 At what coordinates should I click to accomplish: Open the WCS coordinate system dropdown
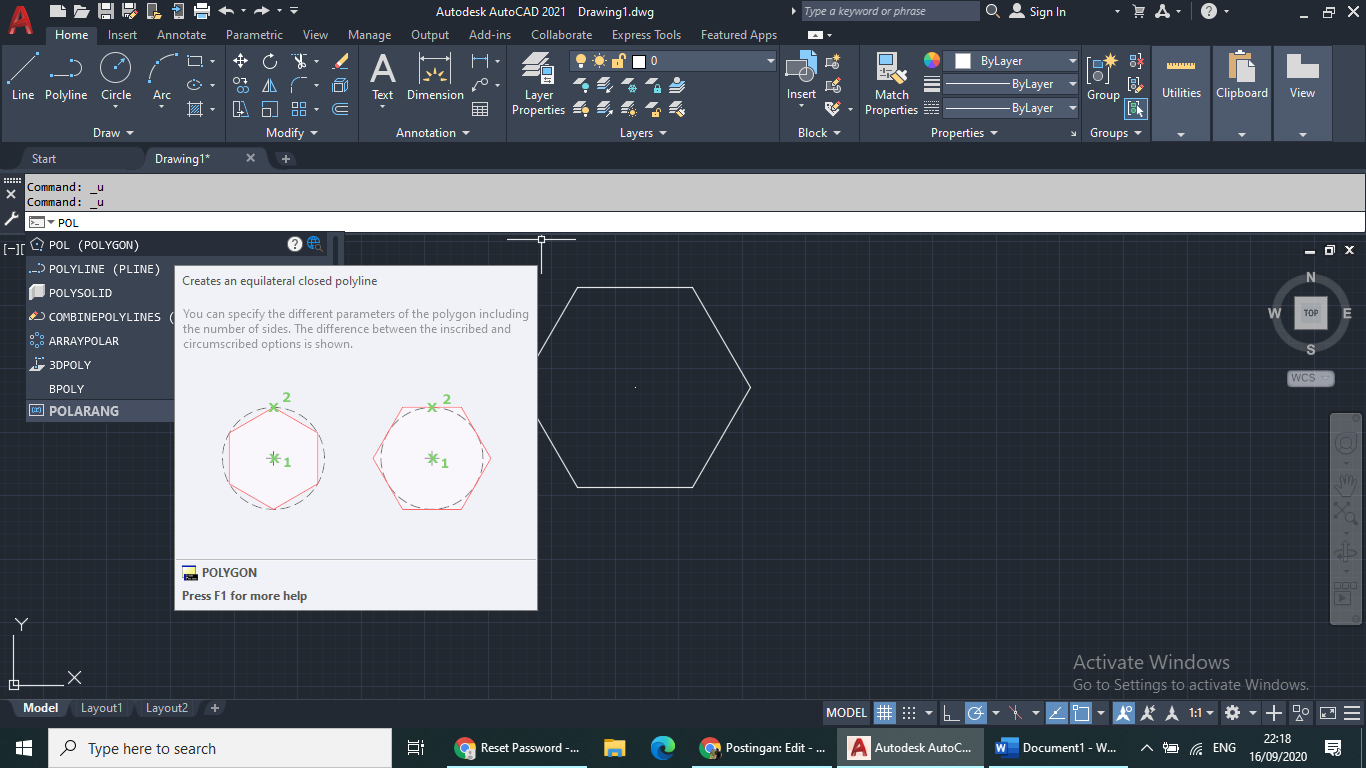tap(1311, 378)
